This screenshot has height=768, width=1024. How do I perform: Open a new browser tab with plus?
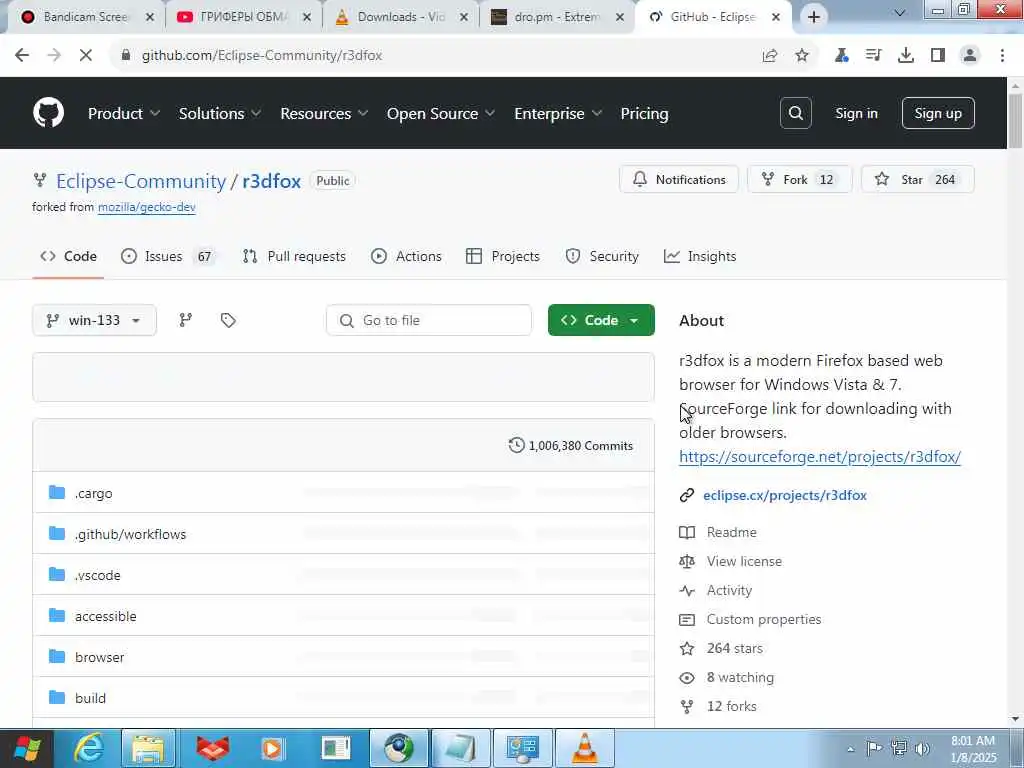pos(814,17)
